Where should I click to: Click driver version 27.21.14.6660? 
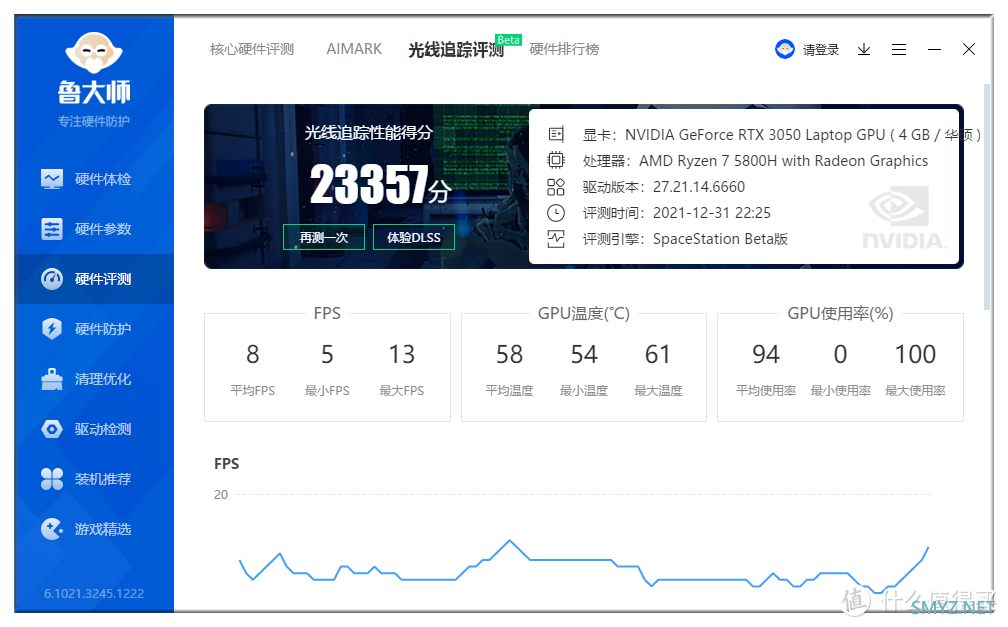[x=699, y=187]
